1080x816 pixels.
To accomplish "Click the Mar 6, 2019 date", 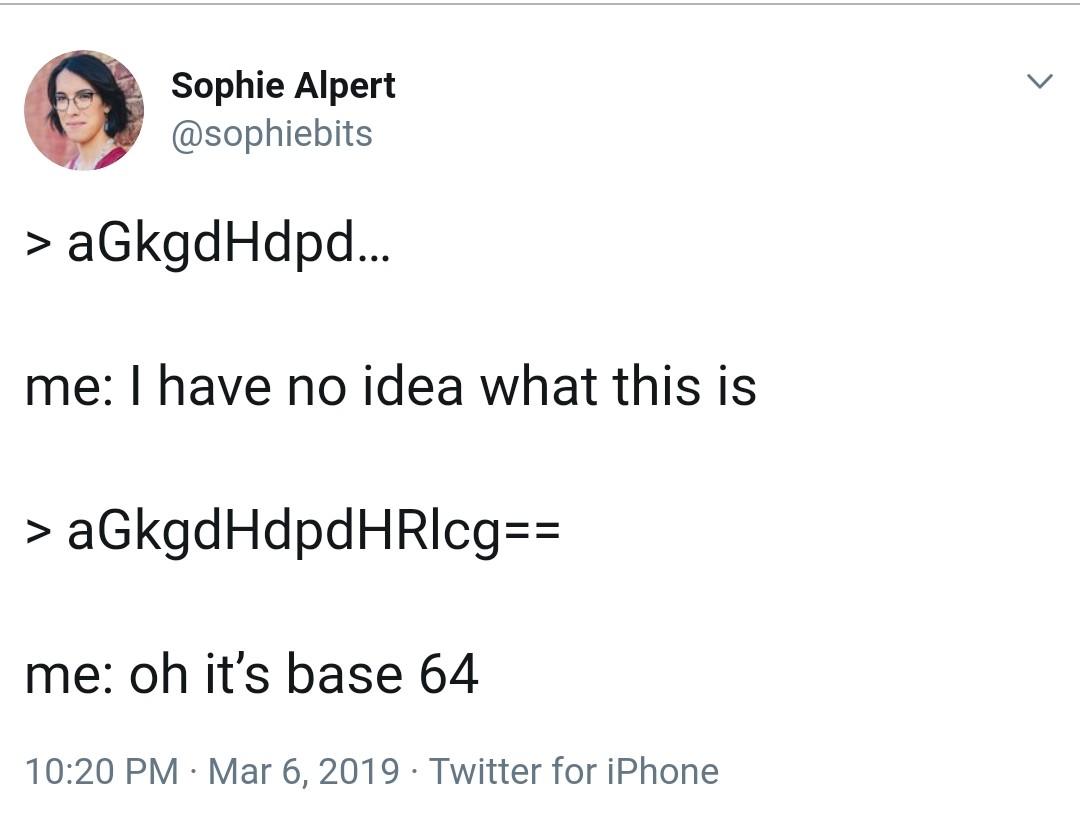I will (x=304, y=771).
